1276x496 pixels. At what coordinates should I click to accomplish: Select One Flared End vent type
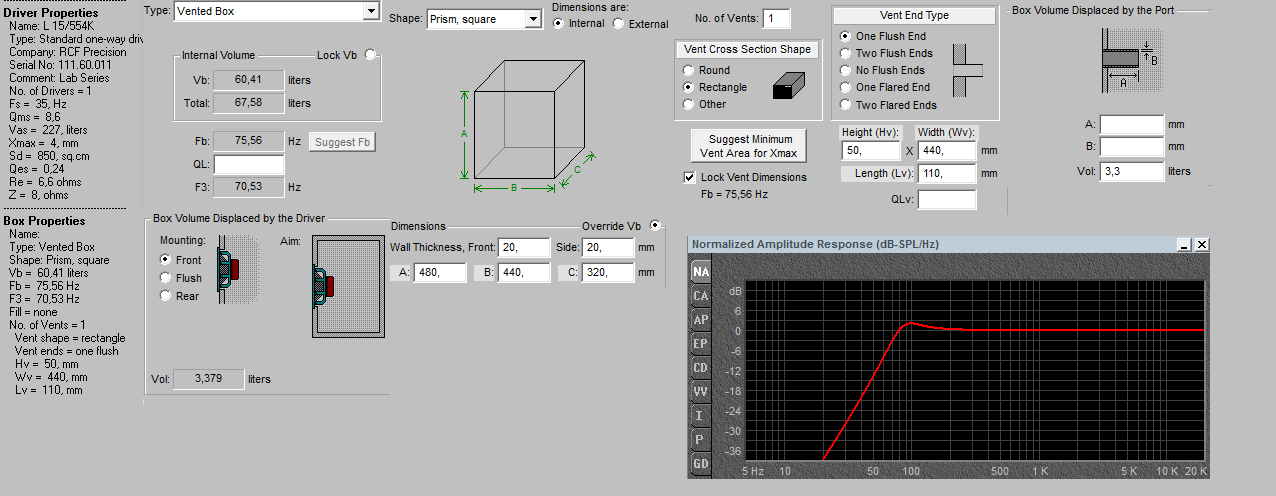[845, 87]
